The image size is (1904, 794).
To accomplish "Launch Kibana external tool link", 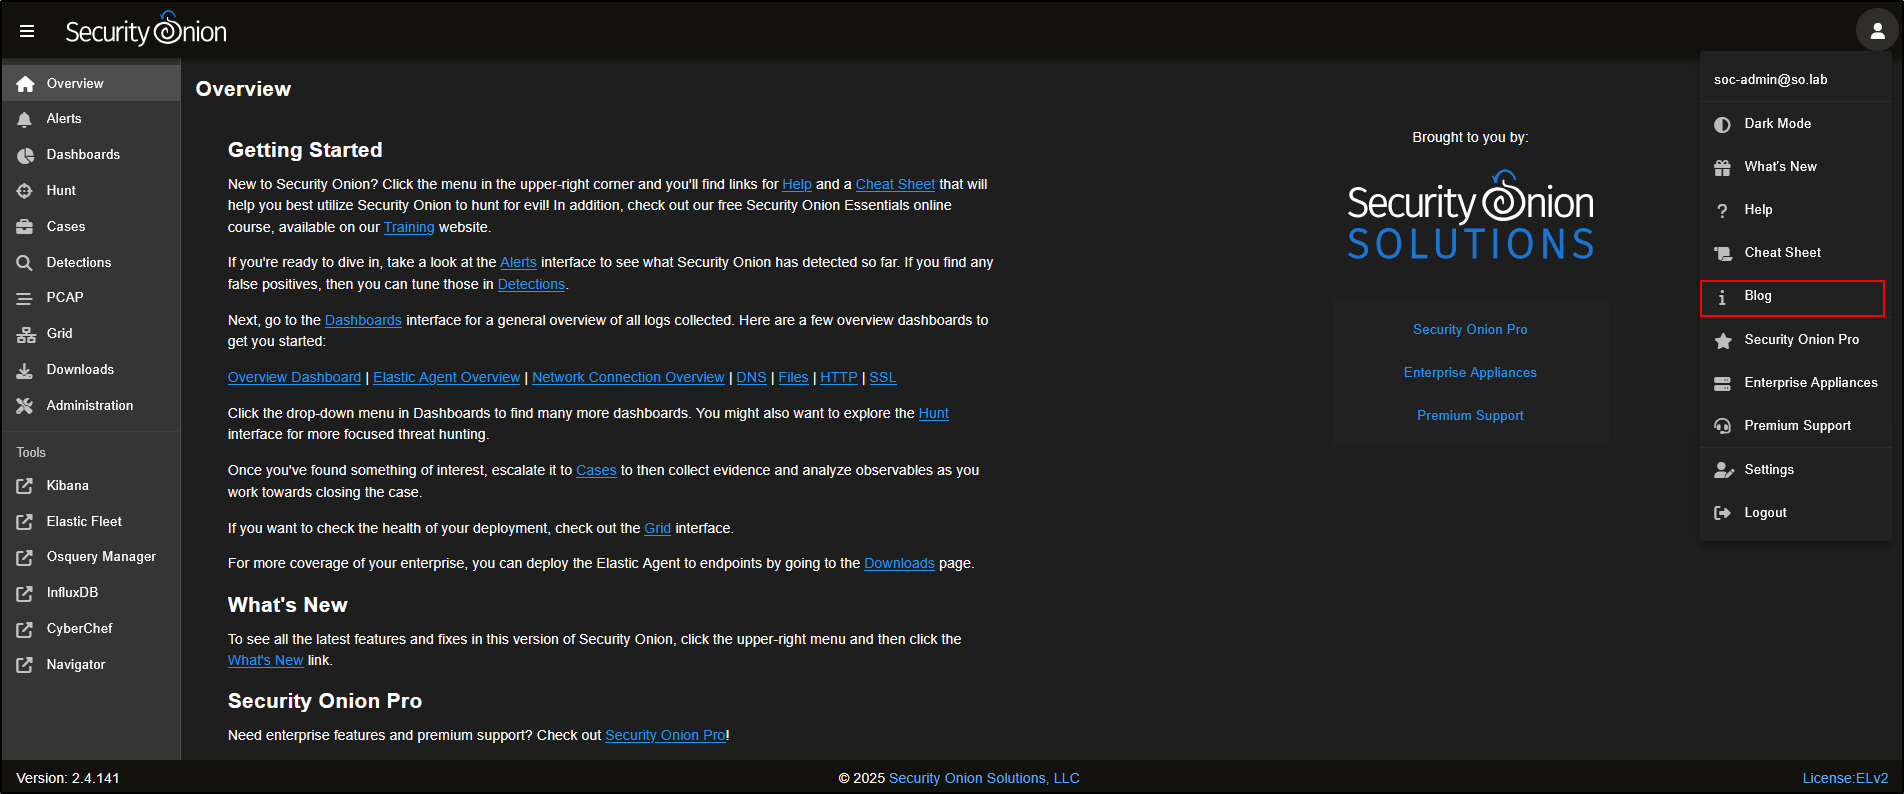I will (x=67, y=486).
